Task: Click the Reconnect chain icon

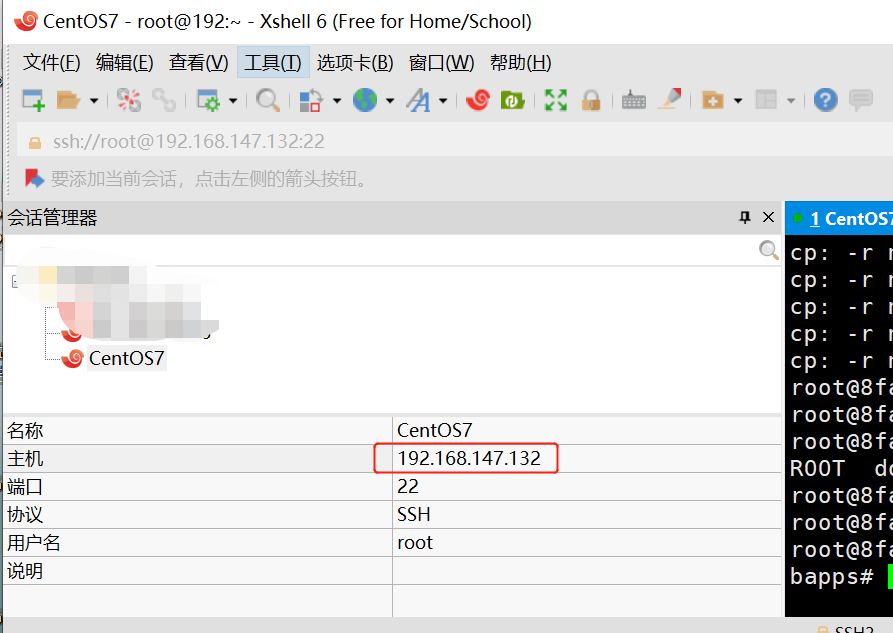Action: (x=164, y=100)
